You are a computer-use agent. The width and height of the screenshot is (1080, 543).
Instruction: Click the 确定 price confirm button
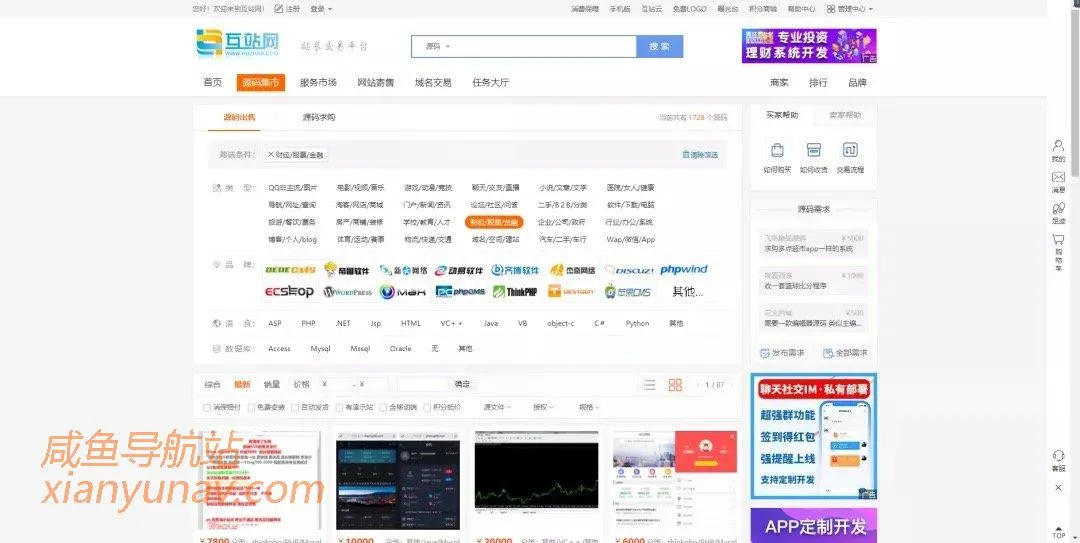point(461,385)
